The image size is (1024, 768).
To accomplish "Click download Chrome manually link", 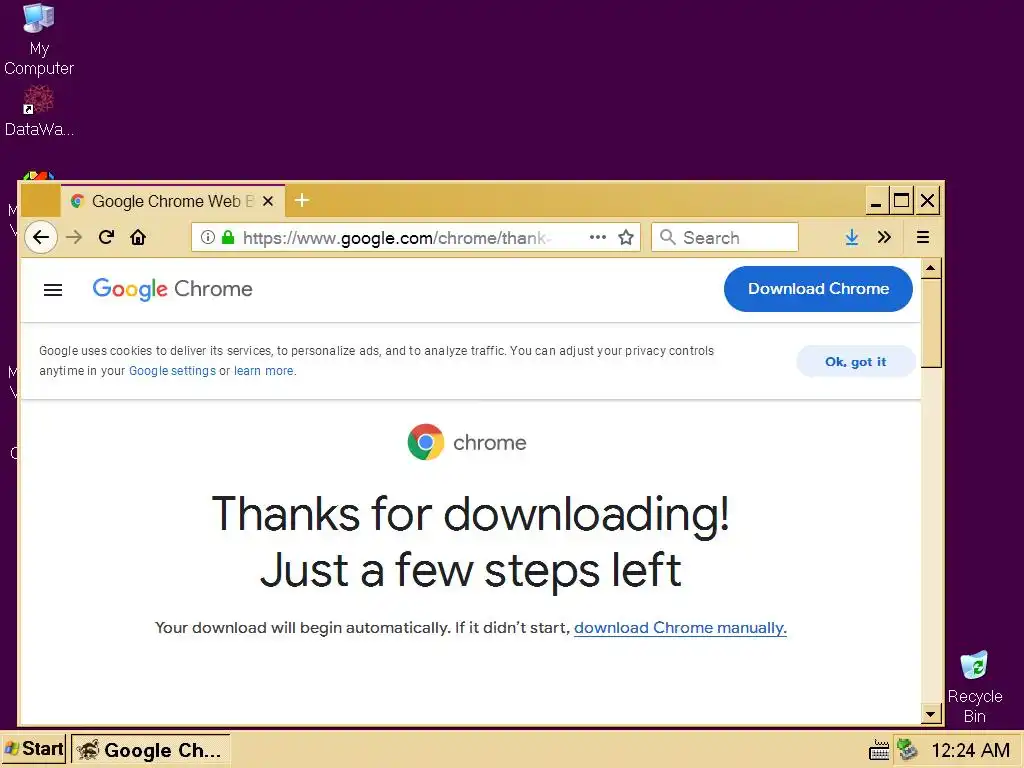I will pos(680,628).
